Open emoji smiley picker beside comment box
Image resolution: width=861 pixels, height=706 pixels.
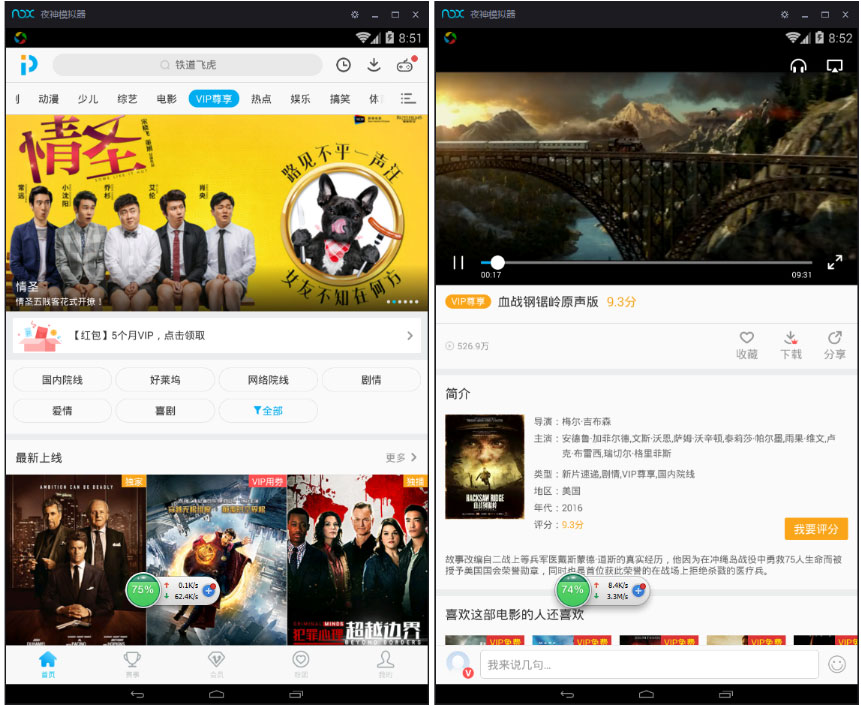click(x=837, y=665)
